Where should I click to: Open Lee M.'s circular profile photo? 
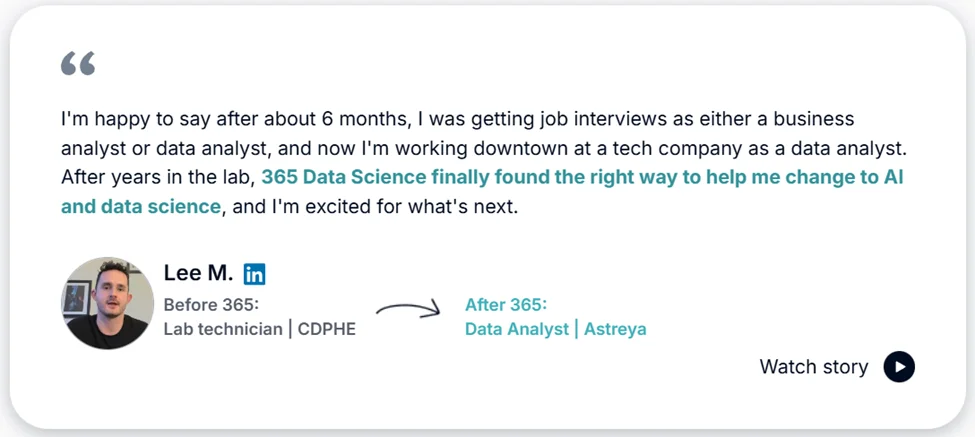107,303
